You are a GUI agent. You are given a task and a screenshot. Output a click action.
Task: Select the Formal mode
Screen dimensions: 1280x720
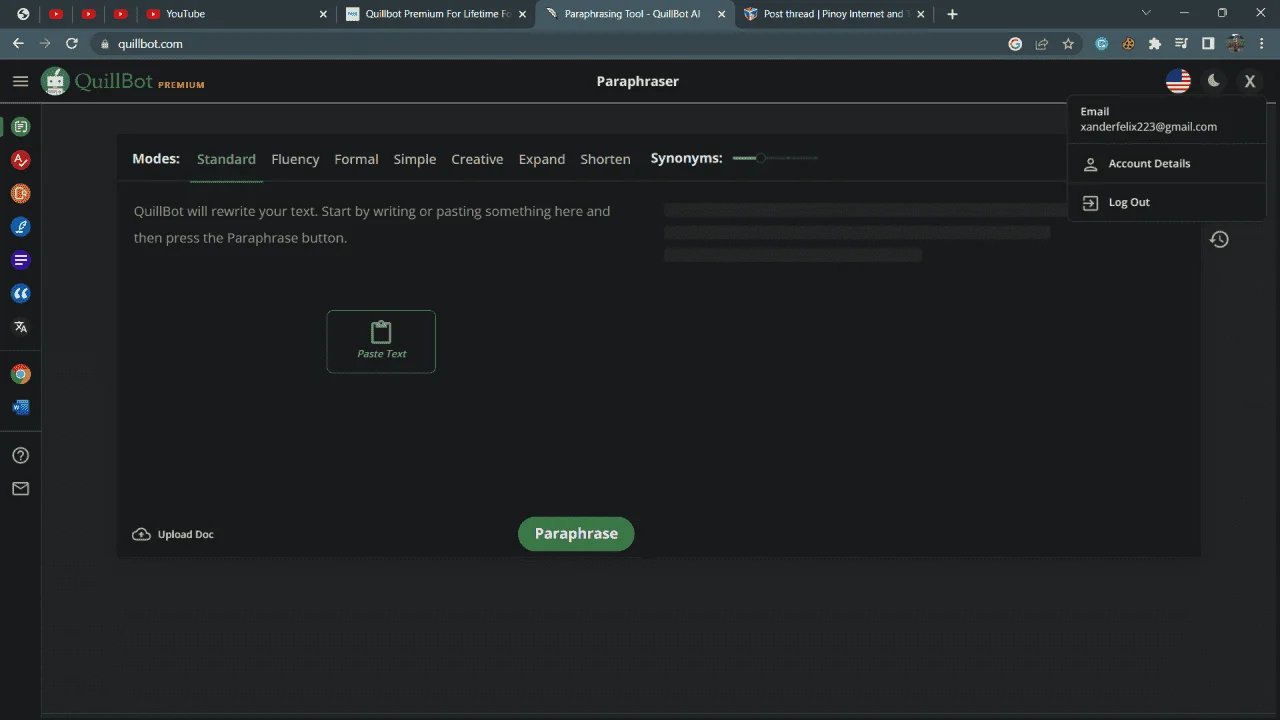pyautogui.click(x=356, y=159)
